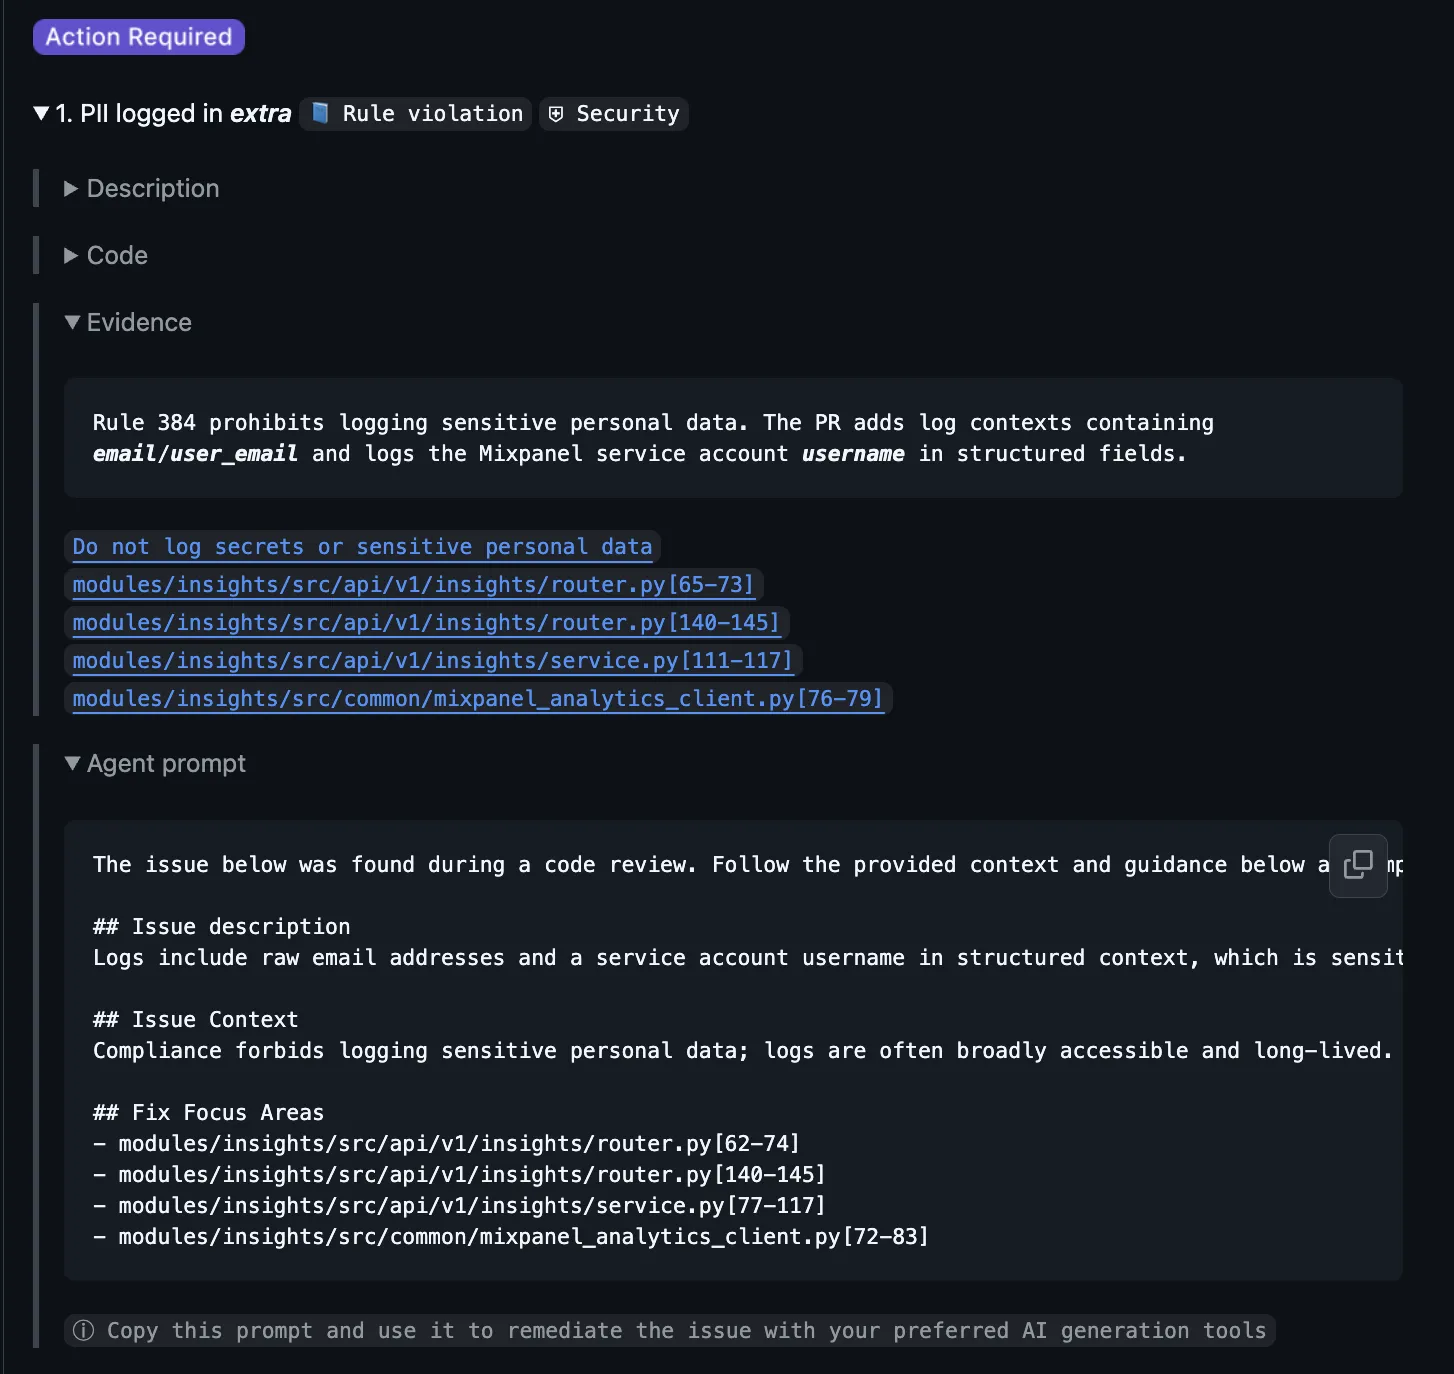Image resolution: width=1454 pixels, height=1374 pixels.
Task: Click the "Copy this prompt" hint text
Action: [686, 1330]
